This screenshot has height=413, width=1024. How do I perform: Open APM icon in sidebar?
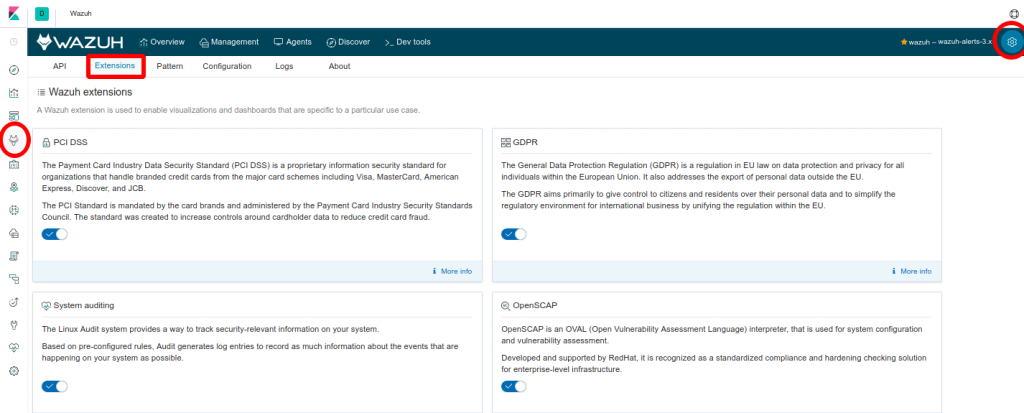(x=14, y=279)
